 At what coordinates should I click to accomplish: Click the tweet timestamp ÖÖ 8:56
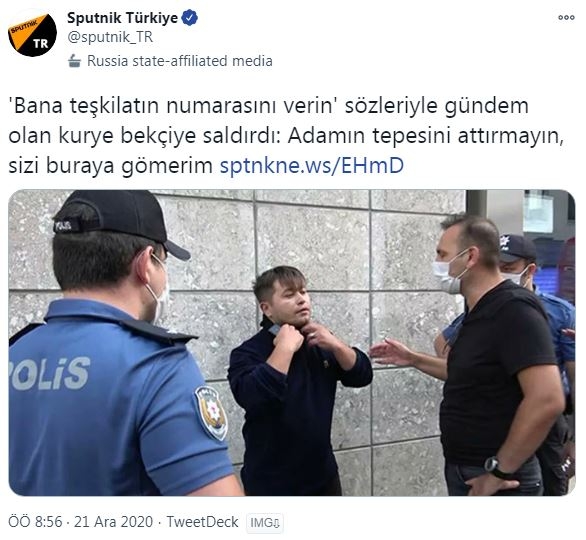pos(35,522)
